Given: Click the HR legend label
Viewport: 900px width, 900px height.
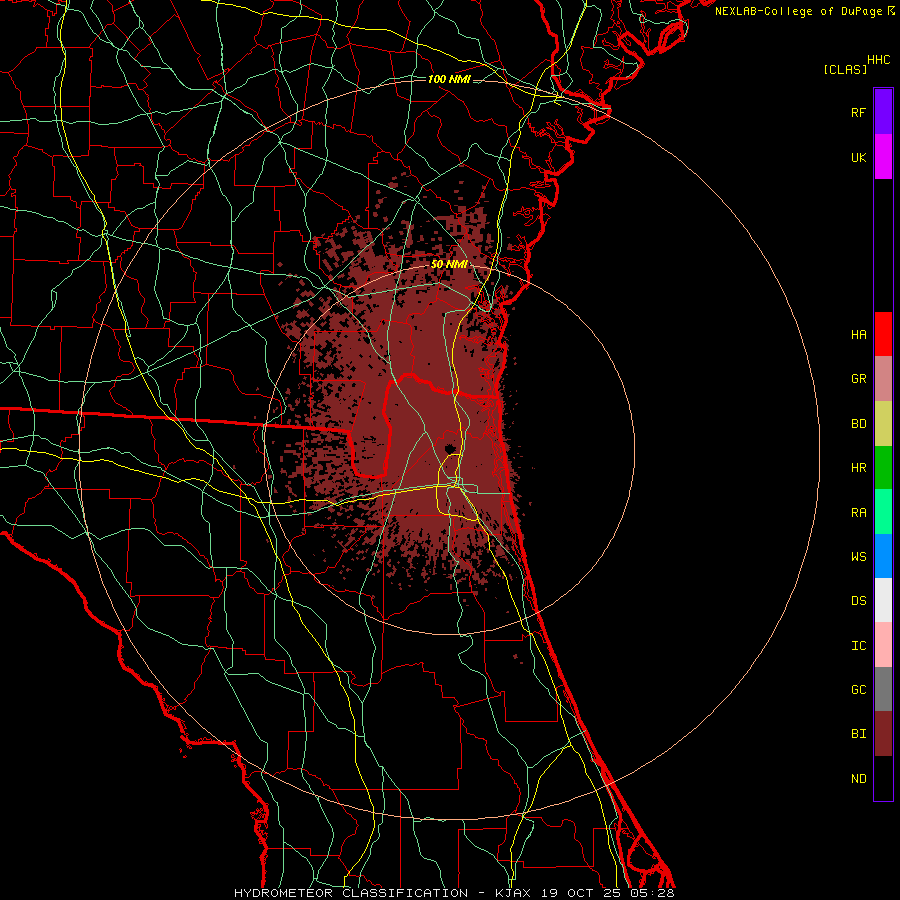Looking at the screenshot, I should [858, 468].
